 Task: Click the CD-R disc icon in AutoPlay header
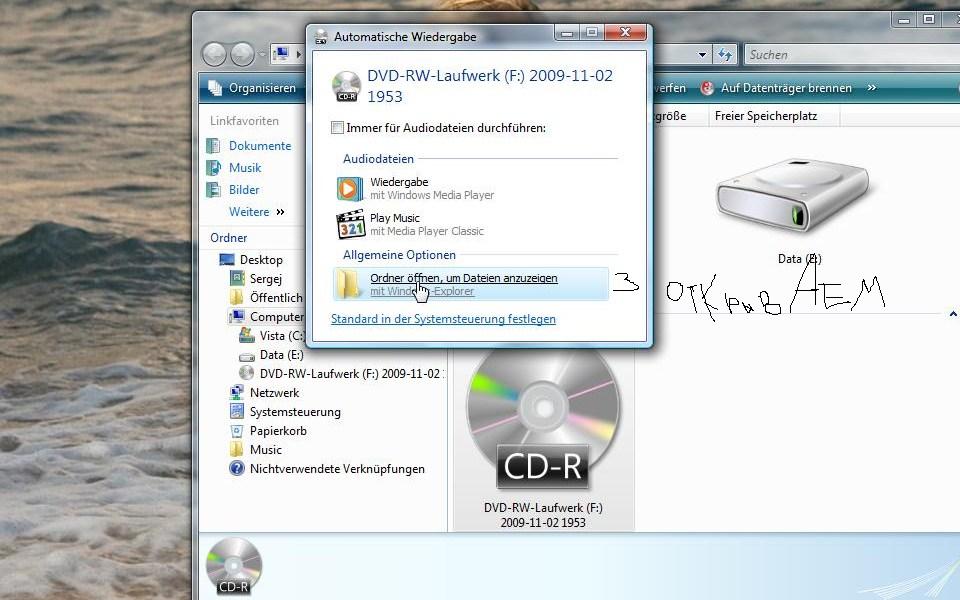point(347,86)
